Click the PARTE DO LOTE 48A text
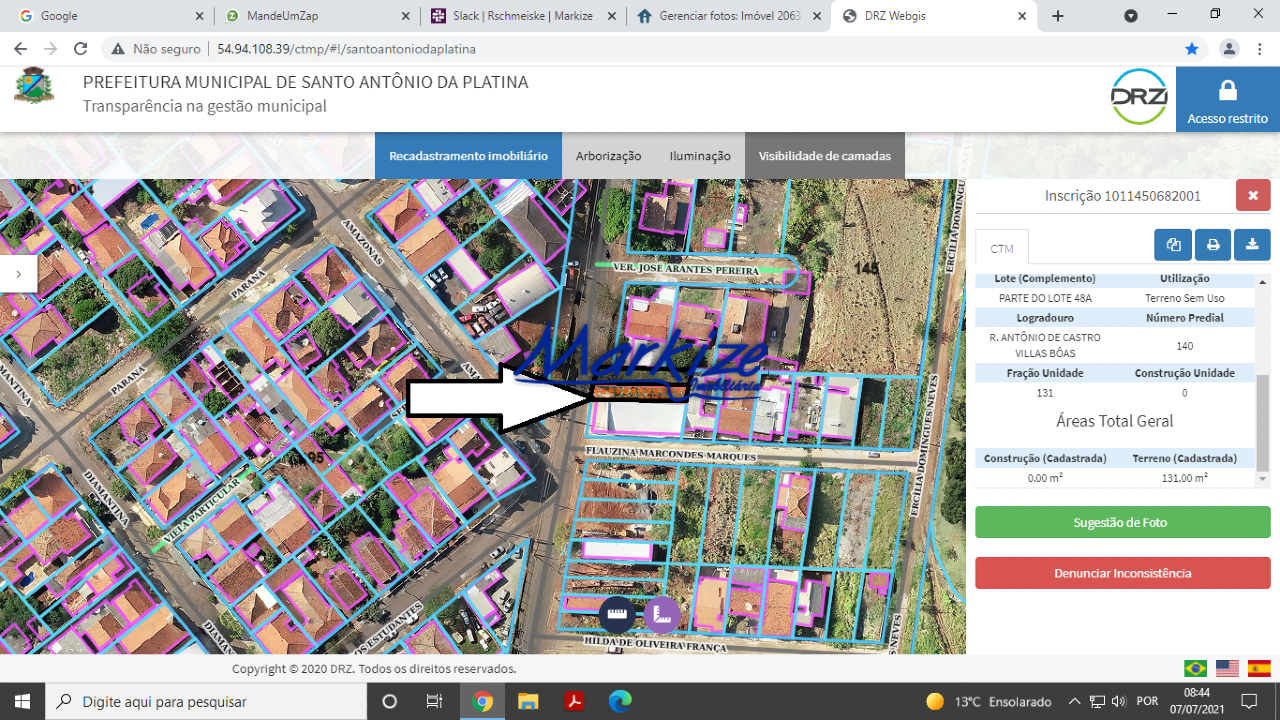This screenshot has width=1280, height=720. (1045, 298)
